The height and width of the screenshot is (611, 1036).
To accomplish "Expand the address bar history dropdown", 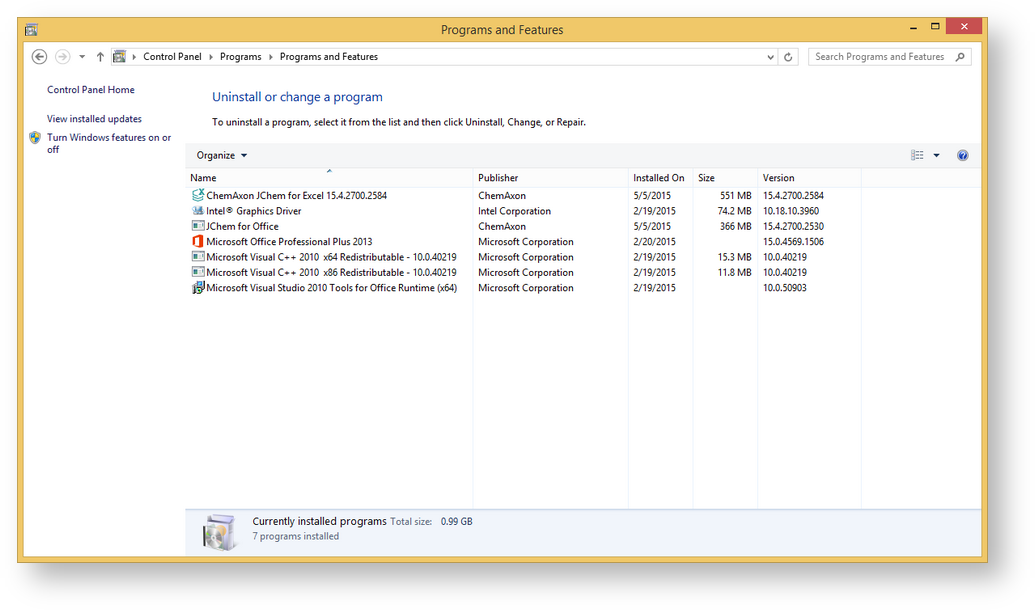I will point(770,57).
